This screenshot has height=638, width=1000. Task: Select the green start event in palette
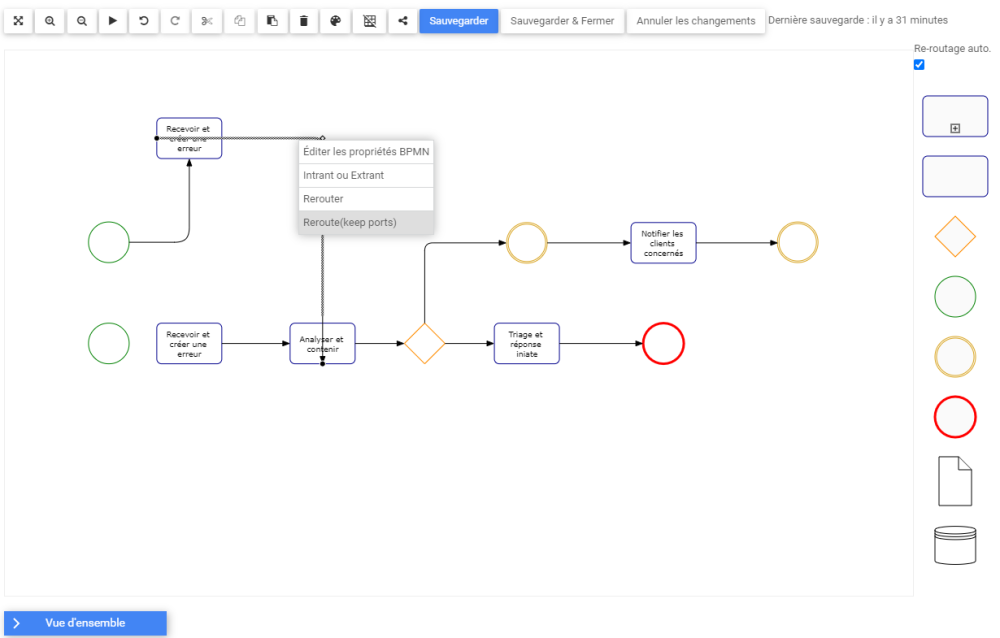click(x=955, y=296)
